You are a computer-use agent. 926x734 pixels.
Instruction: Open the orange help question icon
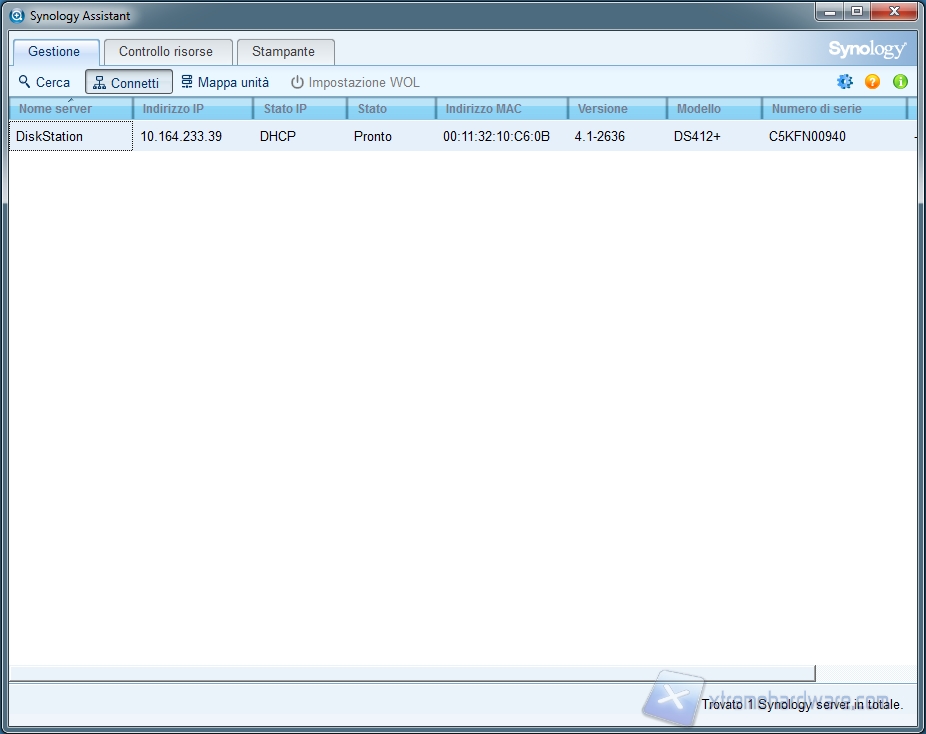[872, 82]
